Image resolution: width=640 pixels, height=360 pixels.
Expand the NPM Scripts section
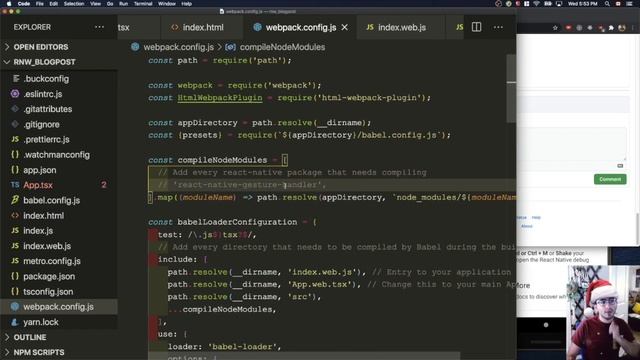(39, 352)
